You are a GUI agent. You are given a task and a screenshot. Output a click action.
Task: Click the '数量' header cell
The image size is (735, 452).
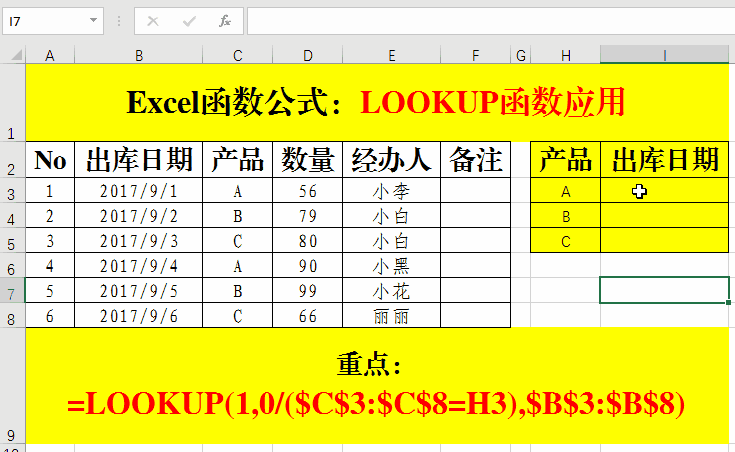point(308,159)
